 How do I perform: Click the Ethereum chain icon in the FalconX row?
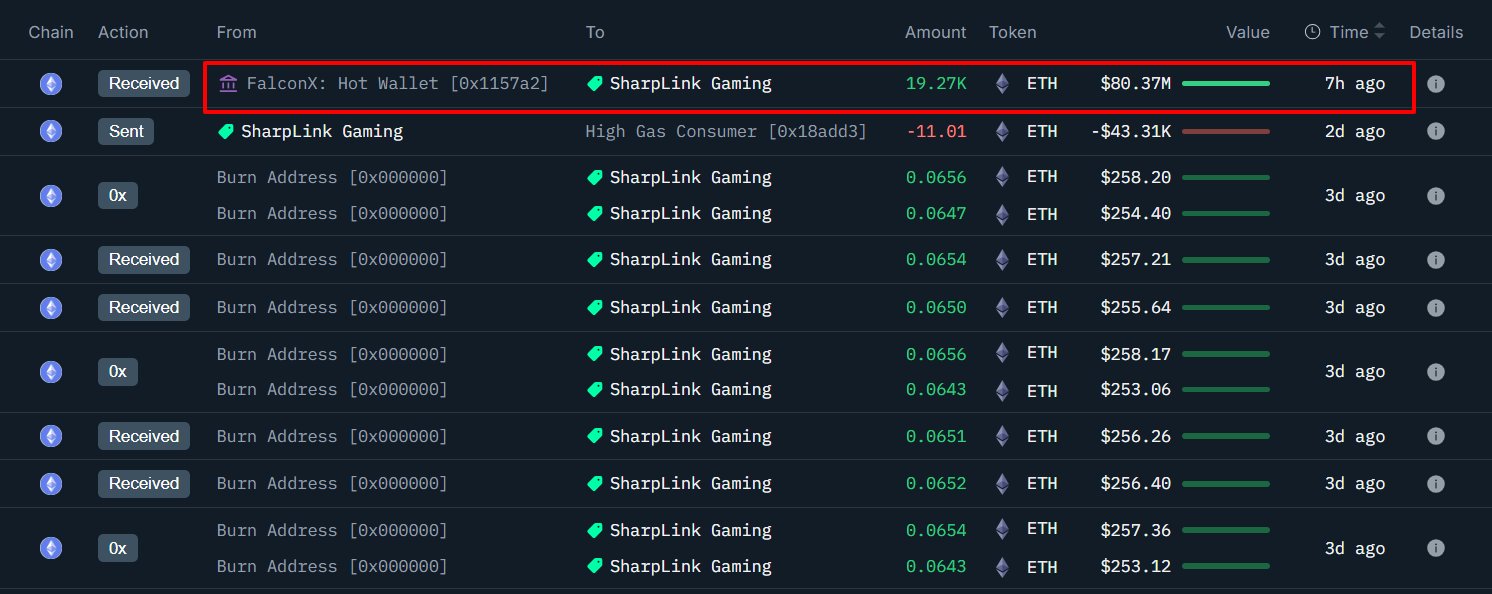coord(50,84)
